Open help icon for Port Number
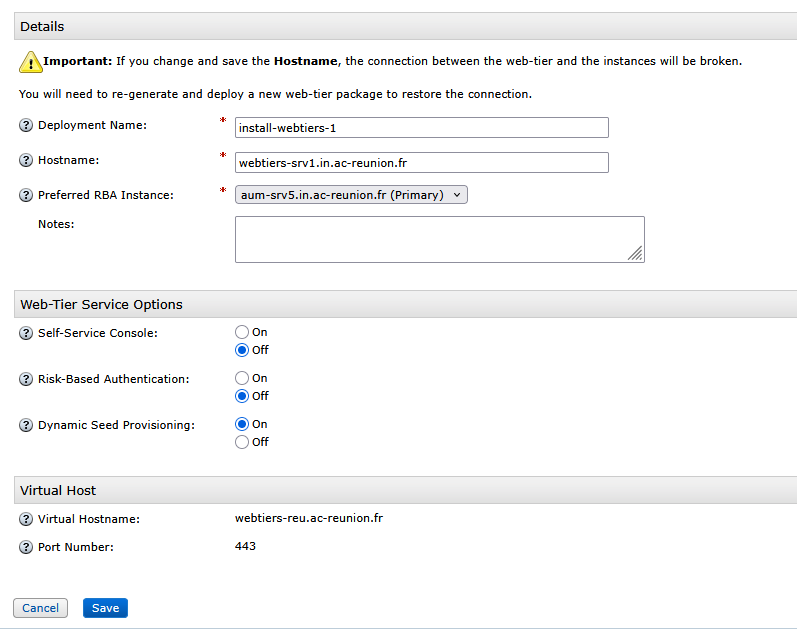Screen dimensions: 797x629 [26, 548]
